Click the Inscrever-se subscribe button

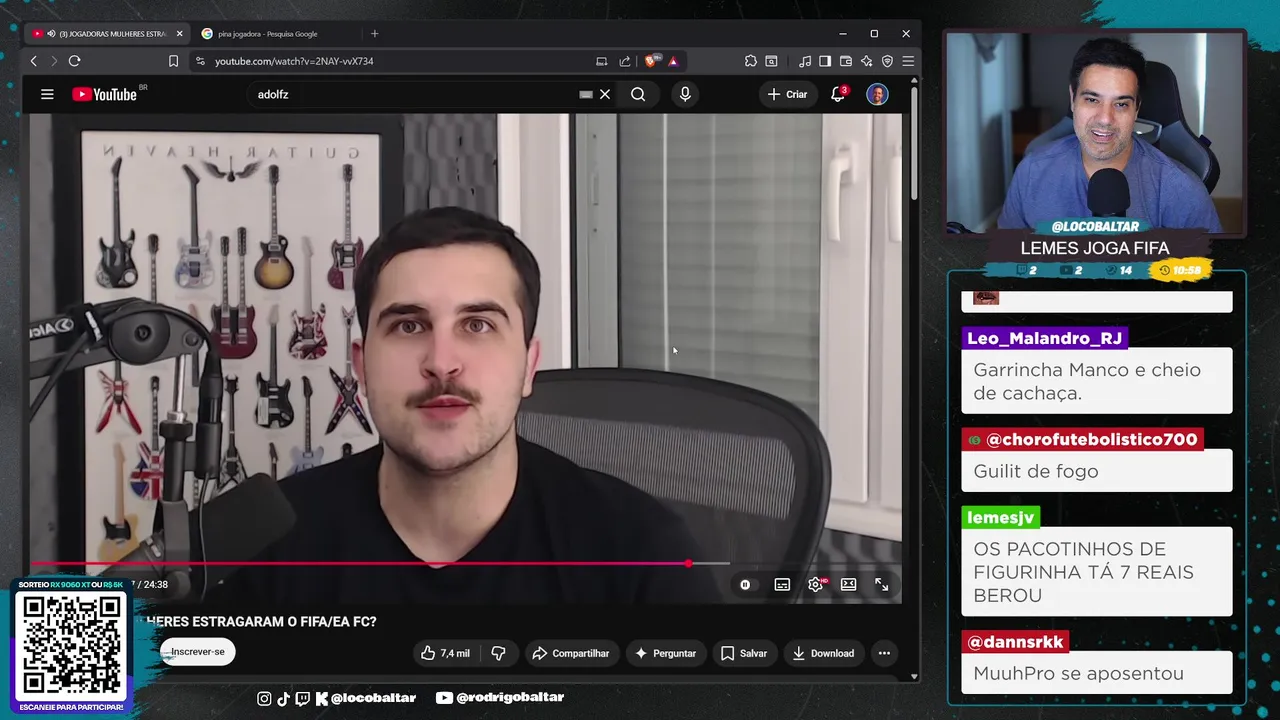coord(198,652)
